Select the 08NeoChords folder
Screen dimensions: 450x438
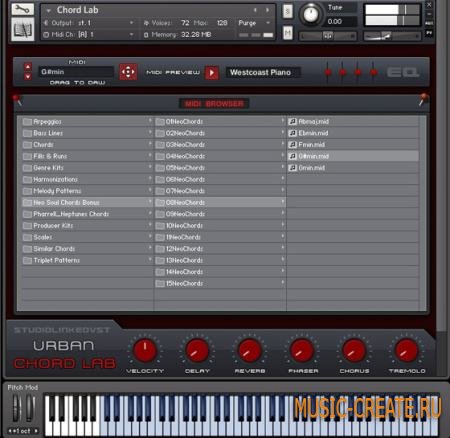click(x=220, y=203)
